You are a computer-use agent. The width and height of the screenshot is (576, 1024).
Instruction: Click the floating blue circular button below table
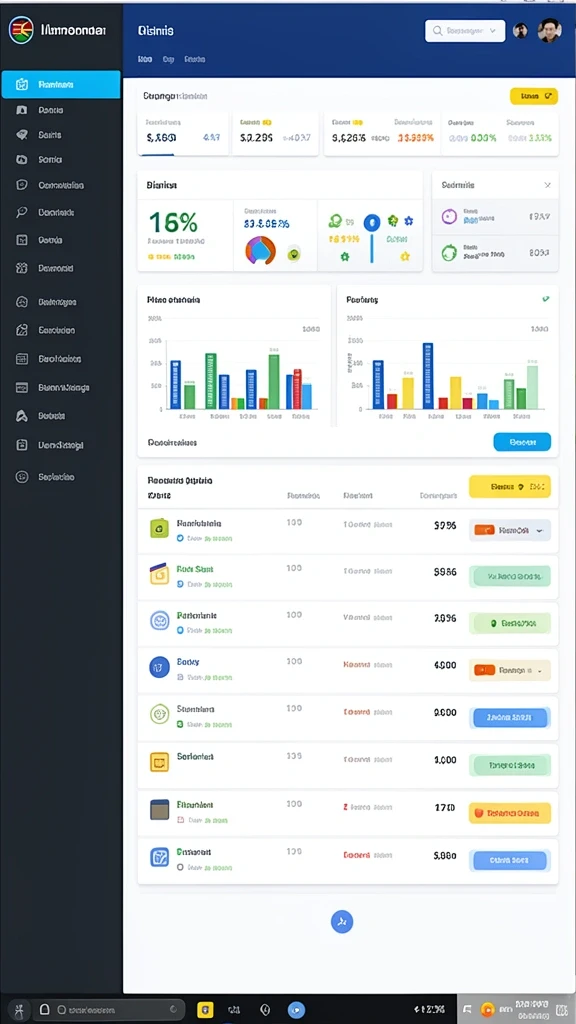tap(342, 921)
